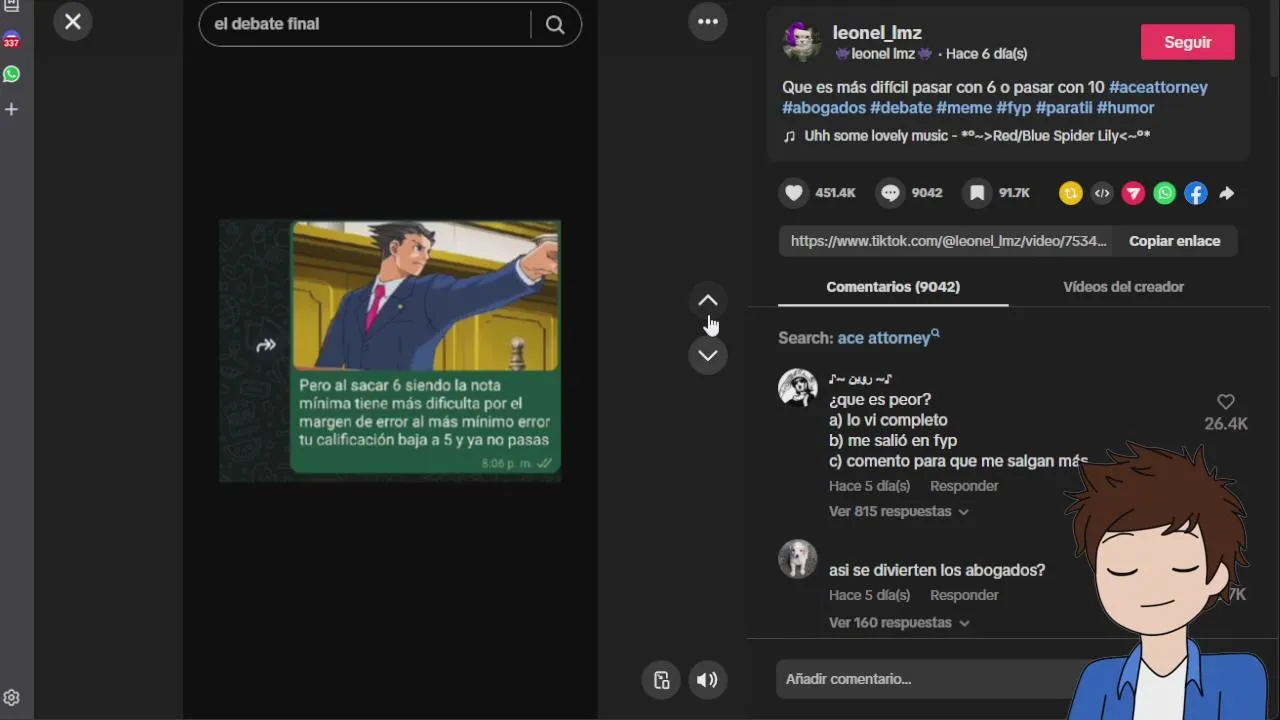The height and width of the screenshot is (720, 1280).
Task: Click the auto-scroll icon beside the speaker
Action: tap(661, 680)
